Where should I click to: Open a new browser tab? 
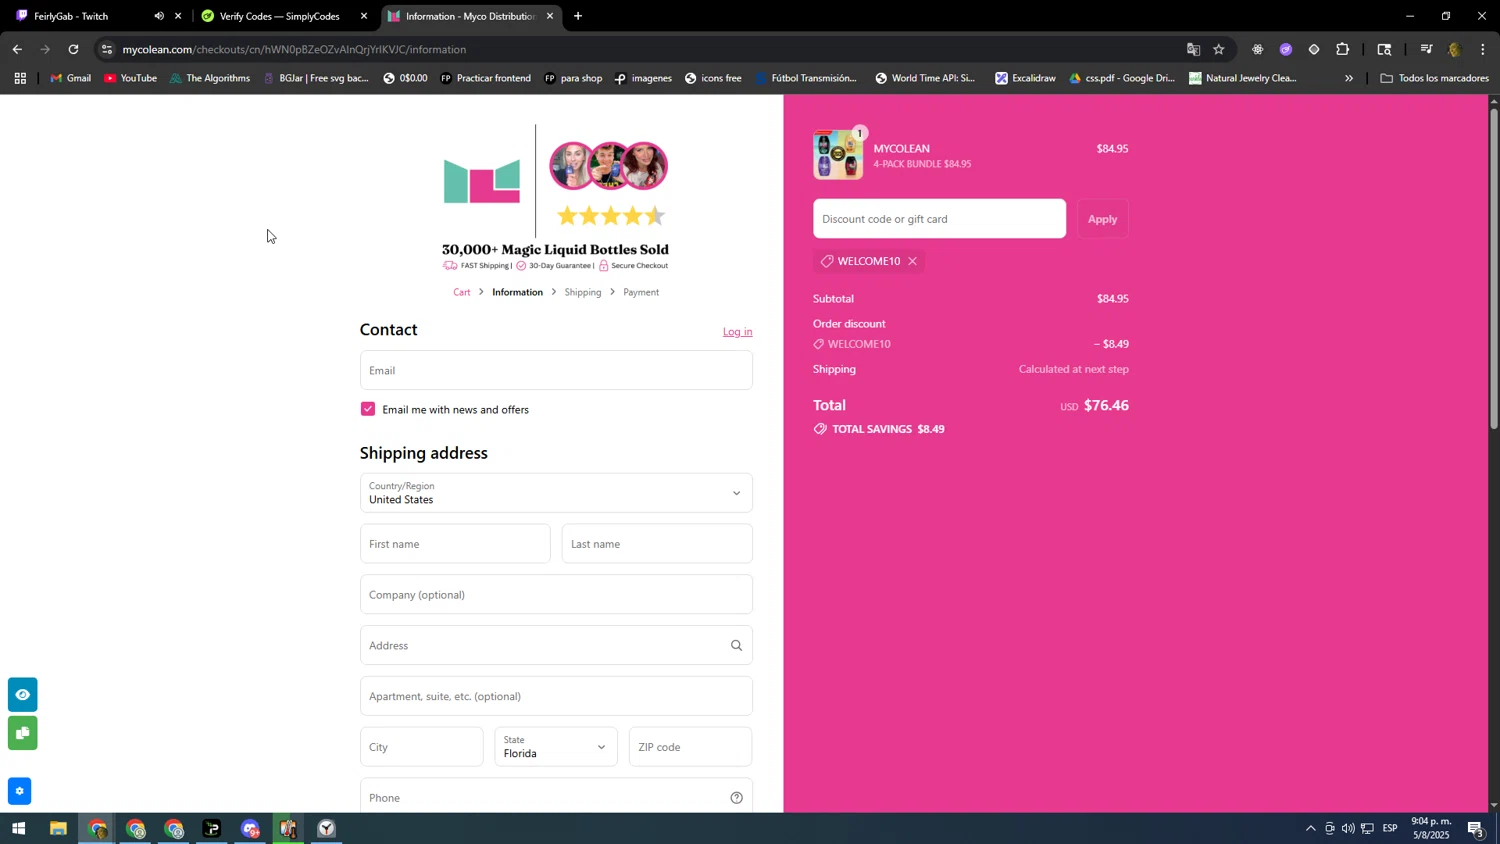[578, 16]
